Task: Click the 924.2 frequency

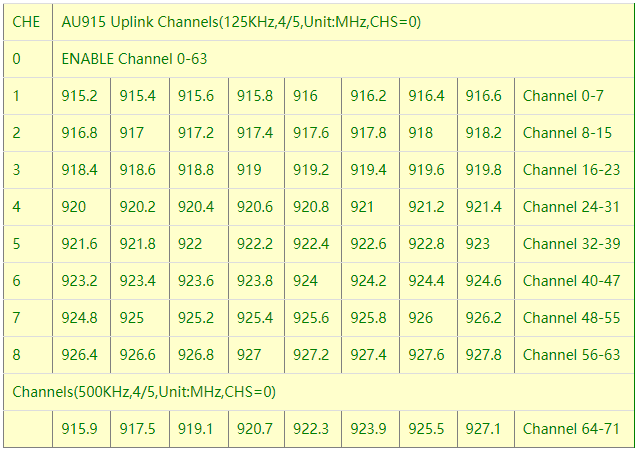Action: coord(368,281)
